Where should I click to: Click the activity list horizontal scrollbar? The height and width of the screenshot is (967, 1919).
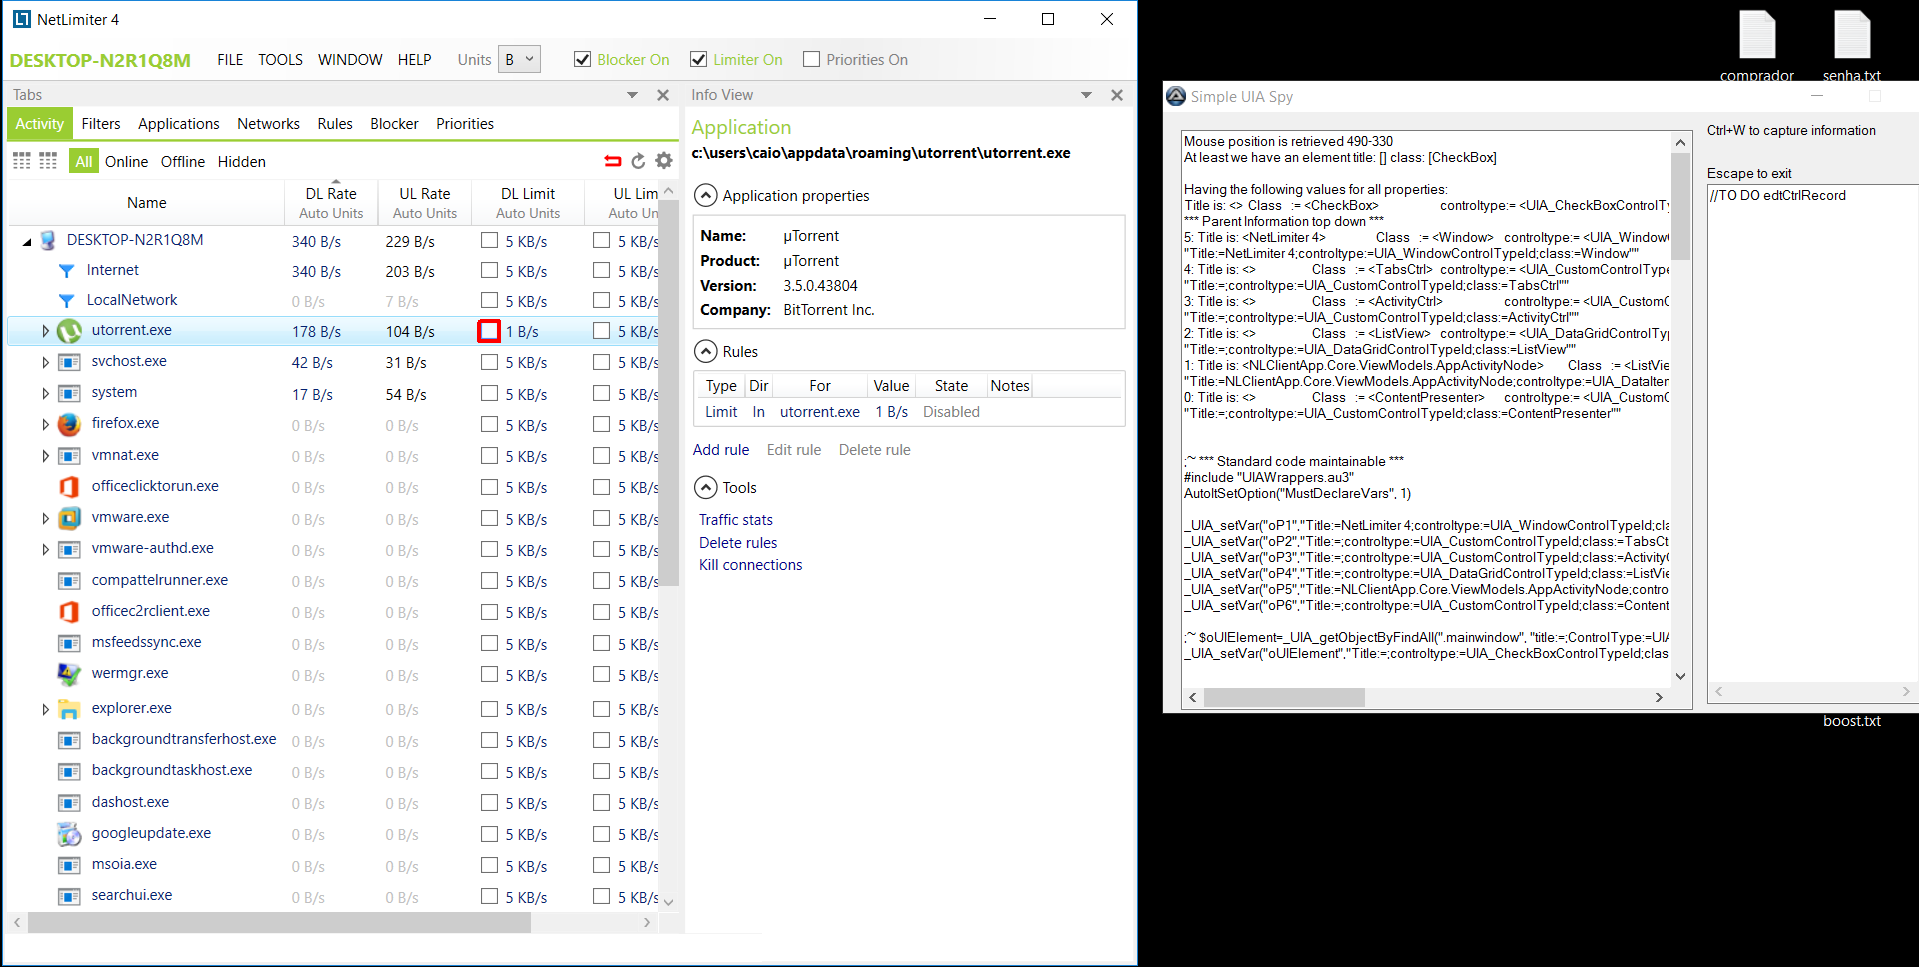pyautogui.click(x=280, y=922)
